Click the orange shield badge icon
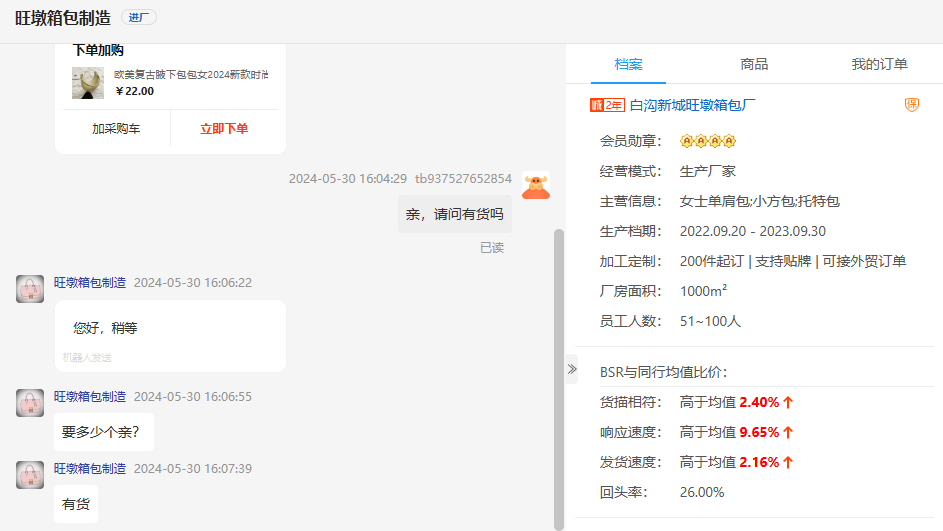Screen dimensions: 943x531 (x=911, y=105)
